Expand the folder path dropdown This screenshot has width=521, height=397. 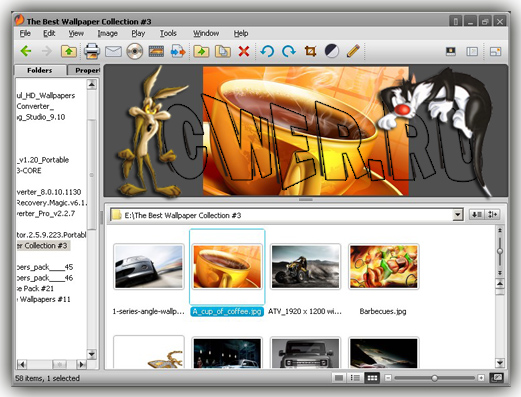(x=458, y=215)
